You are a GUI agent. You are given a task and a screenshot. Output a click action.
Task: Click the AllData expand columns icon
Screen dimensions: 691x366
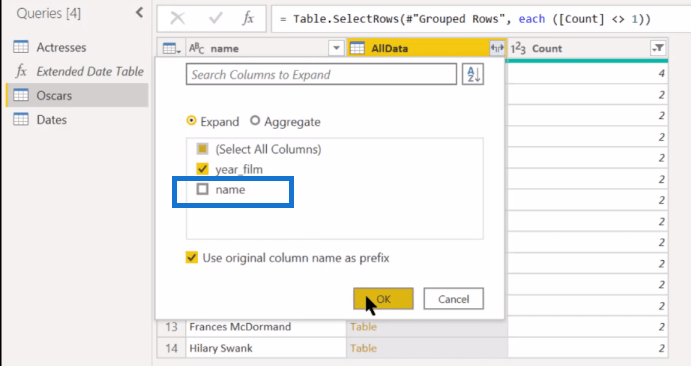tap(497, 48)
